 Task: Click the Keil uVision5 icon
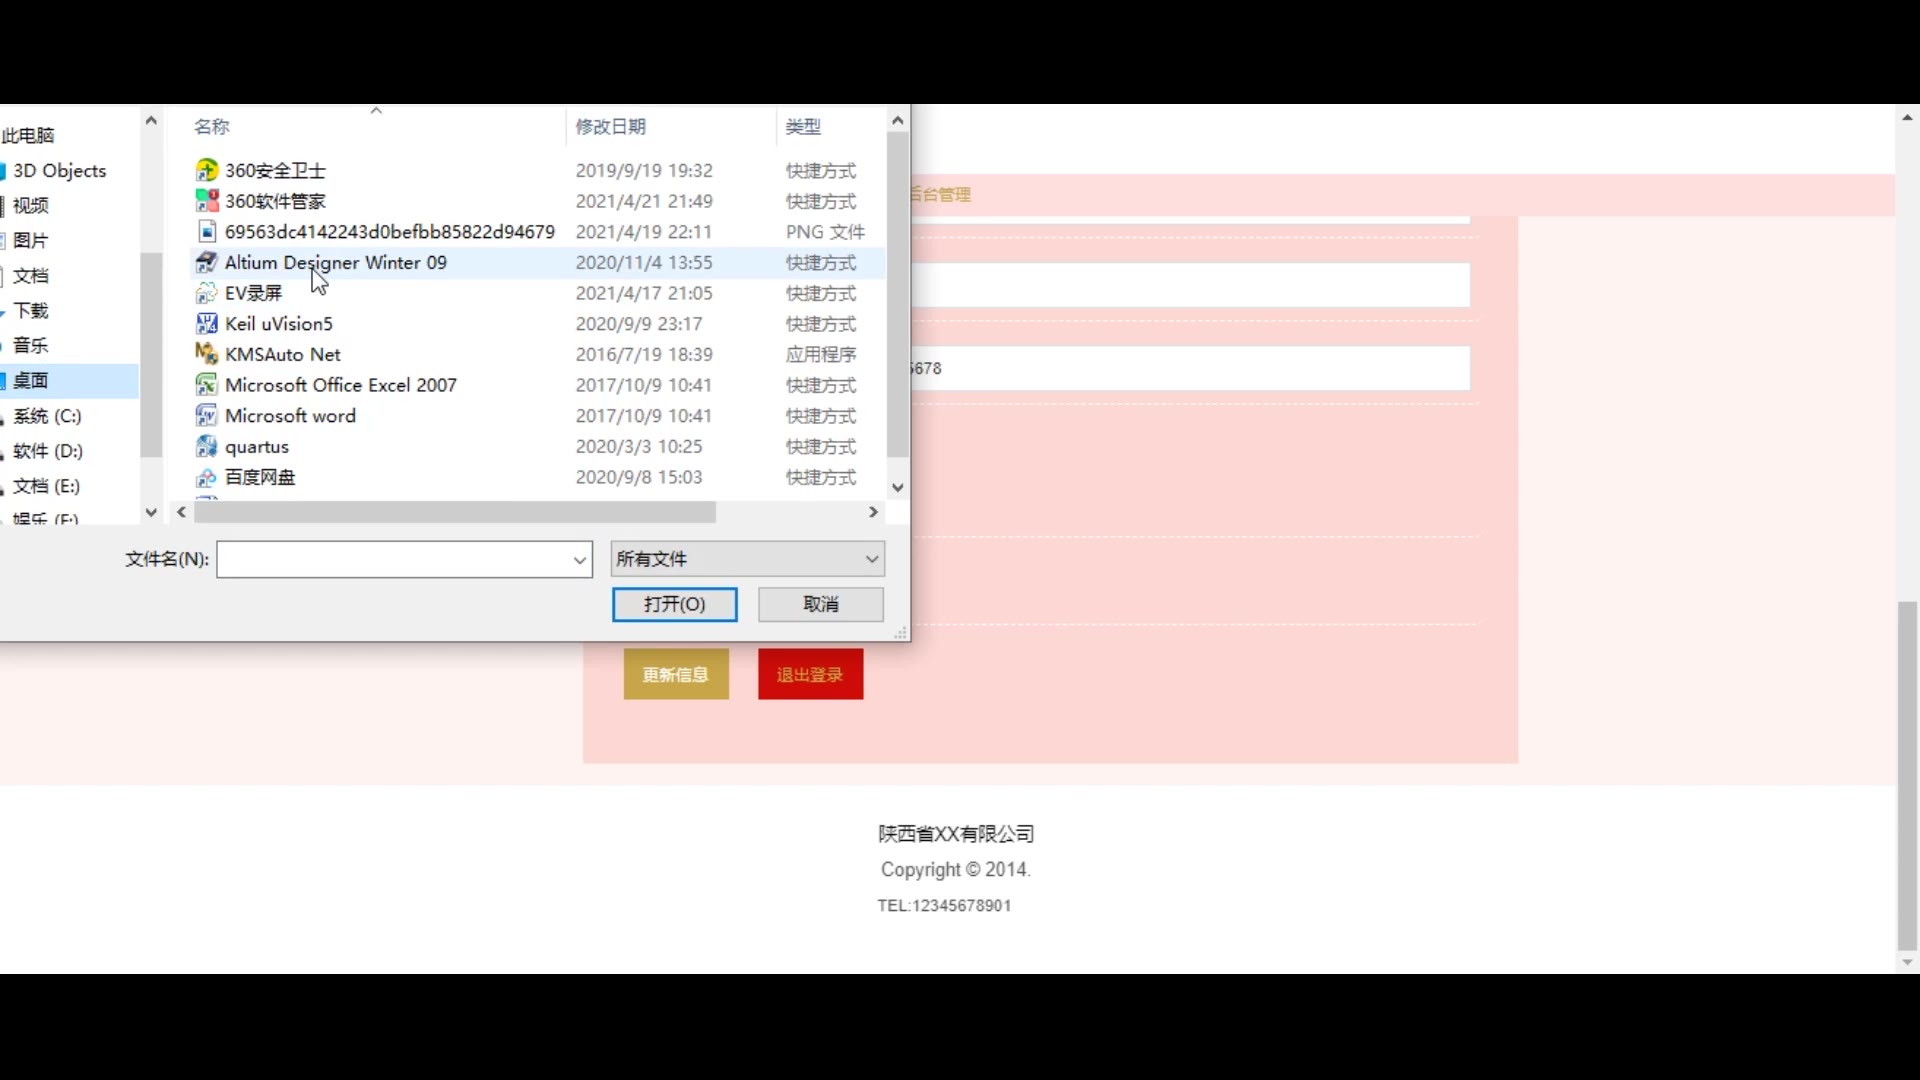tap(206, 324)
